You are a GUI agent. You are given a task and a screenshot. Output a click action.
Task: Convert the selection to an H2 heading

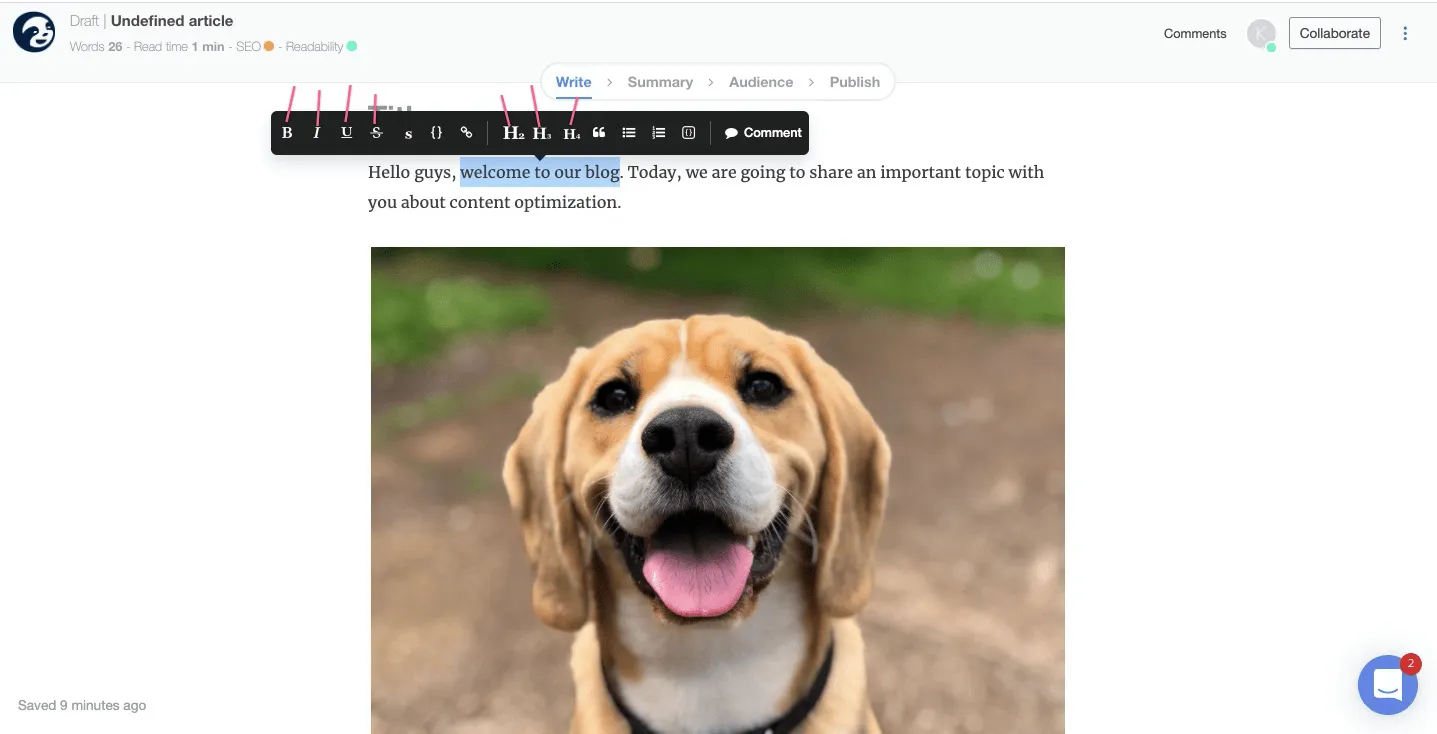[513, 133]
